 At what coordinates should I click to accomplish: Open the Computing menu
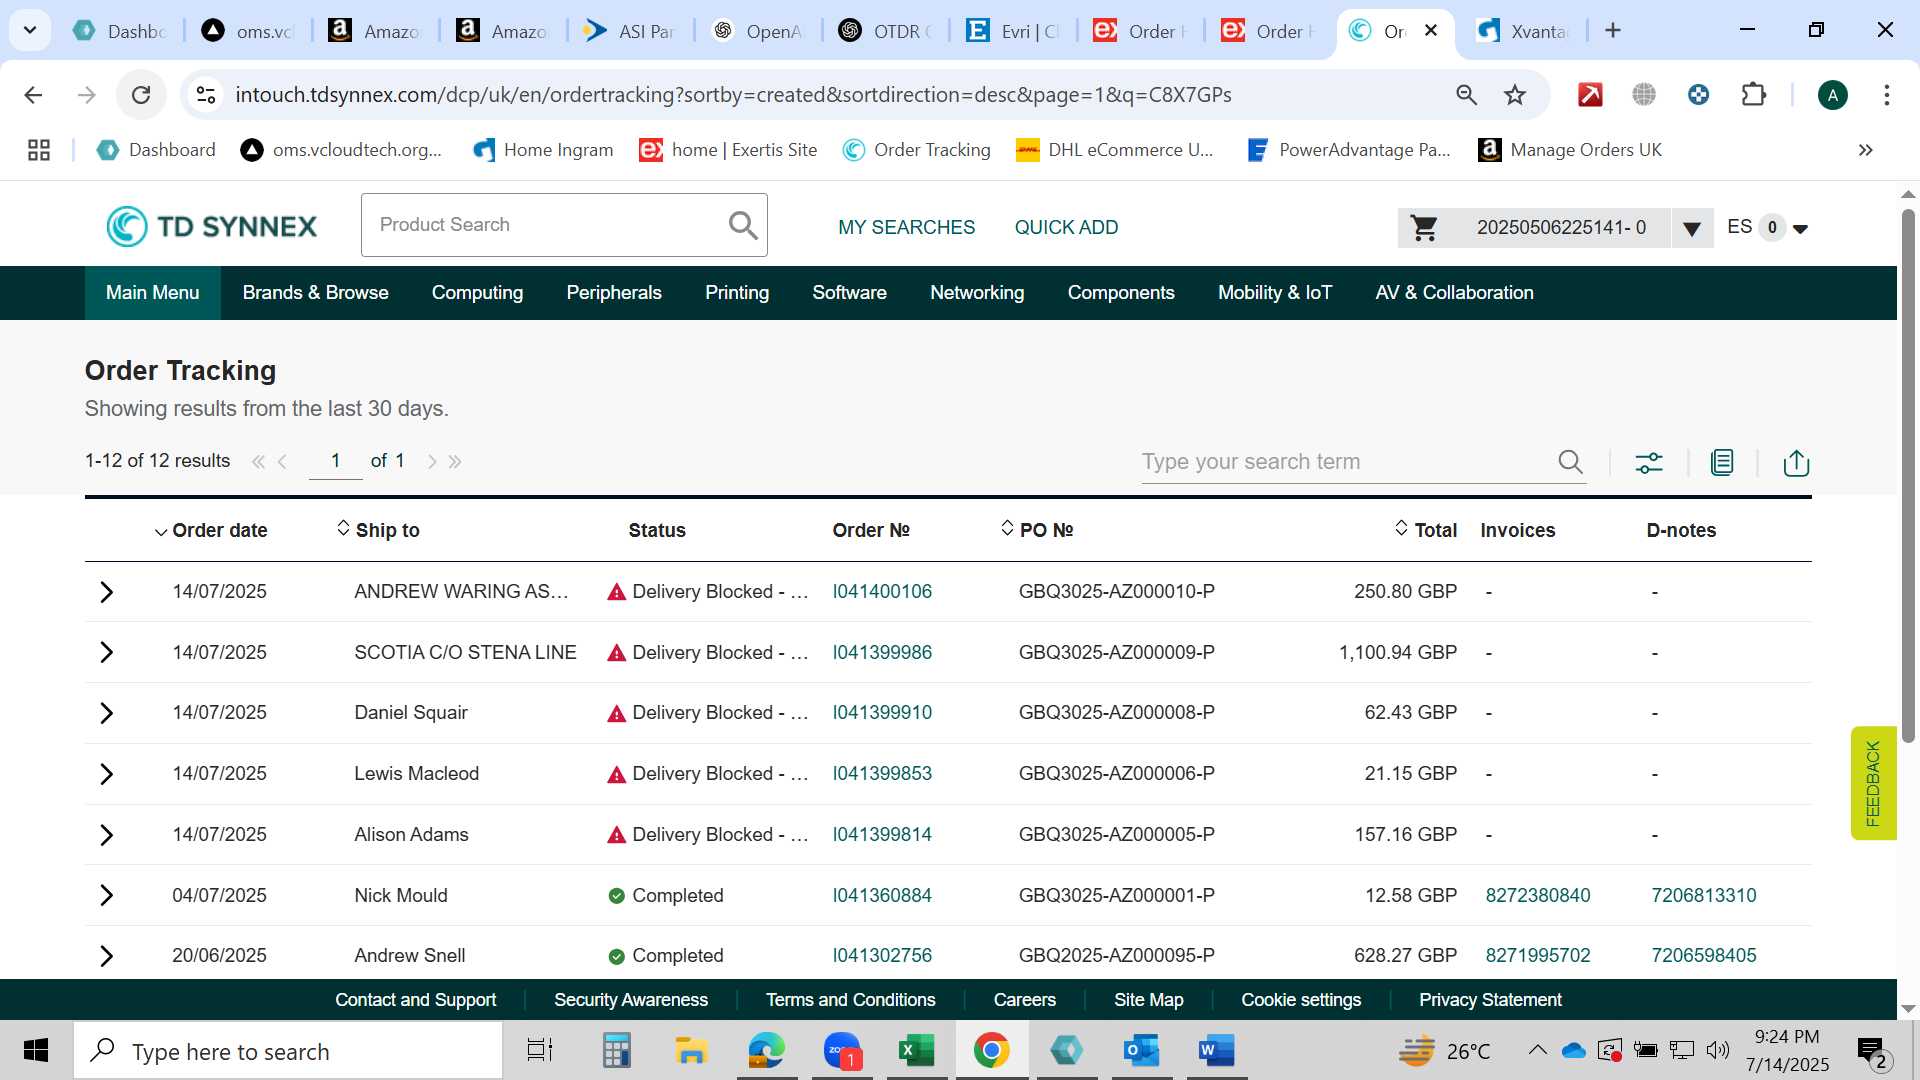[x=477, y=293]
